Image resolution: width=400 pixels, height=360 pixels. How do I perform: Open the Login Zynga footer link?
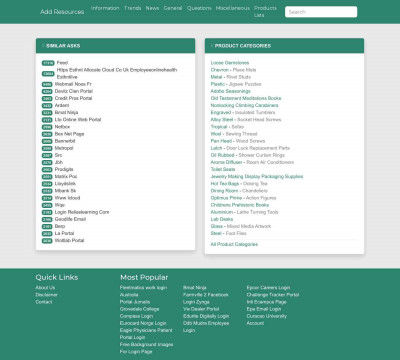click(196, 302)
